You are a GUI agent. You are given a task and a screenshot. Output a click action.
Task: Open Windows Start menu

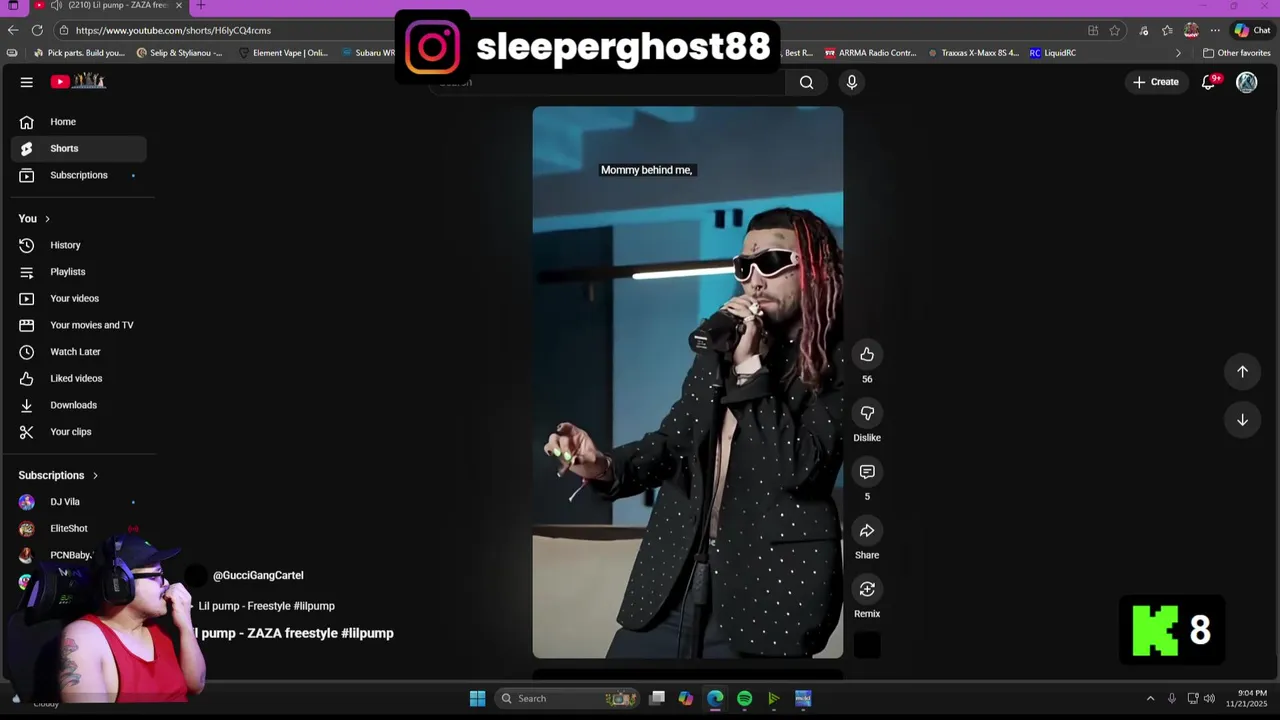[477, 698]
